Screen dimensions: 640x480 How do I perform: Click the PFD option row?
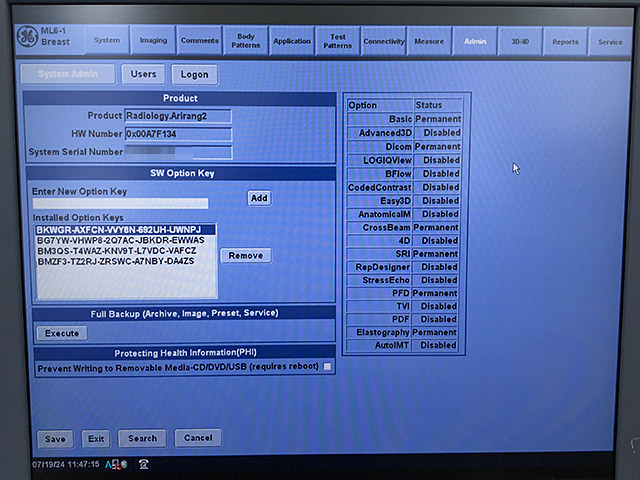tap(402, 293)
